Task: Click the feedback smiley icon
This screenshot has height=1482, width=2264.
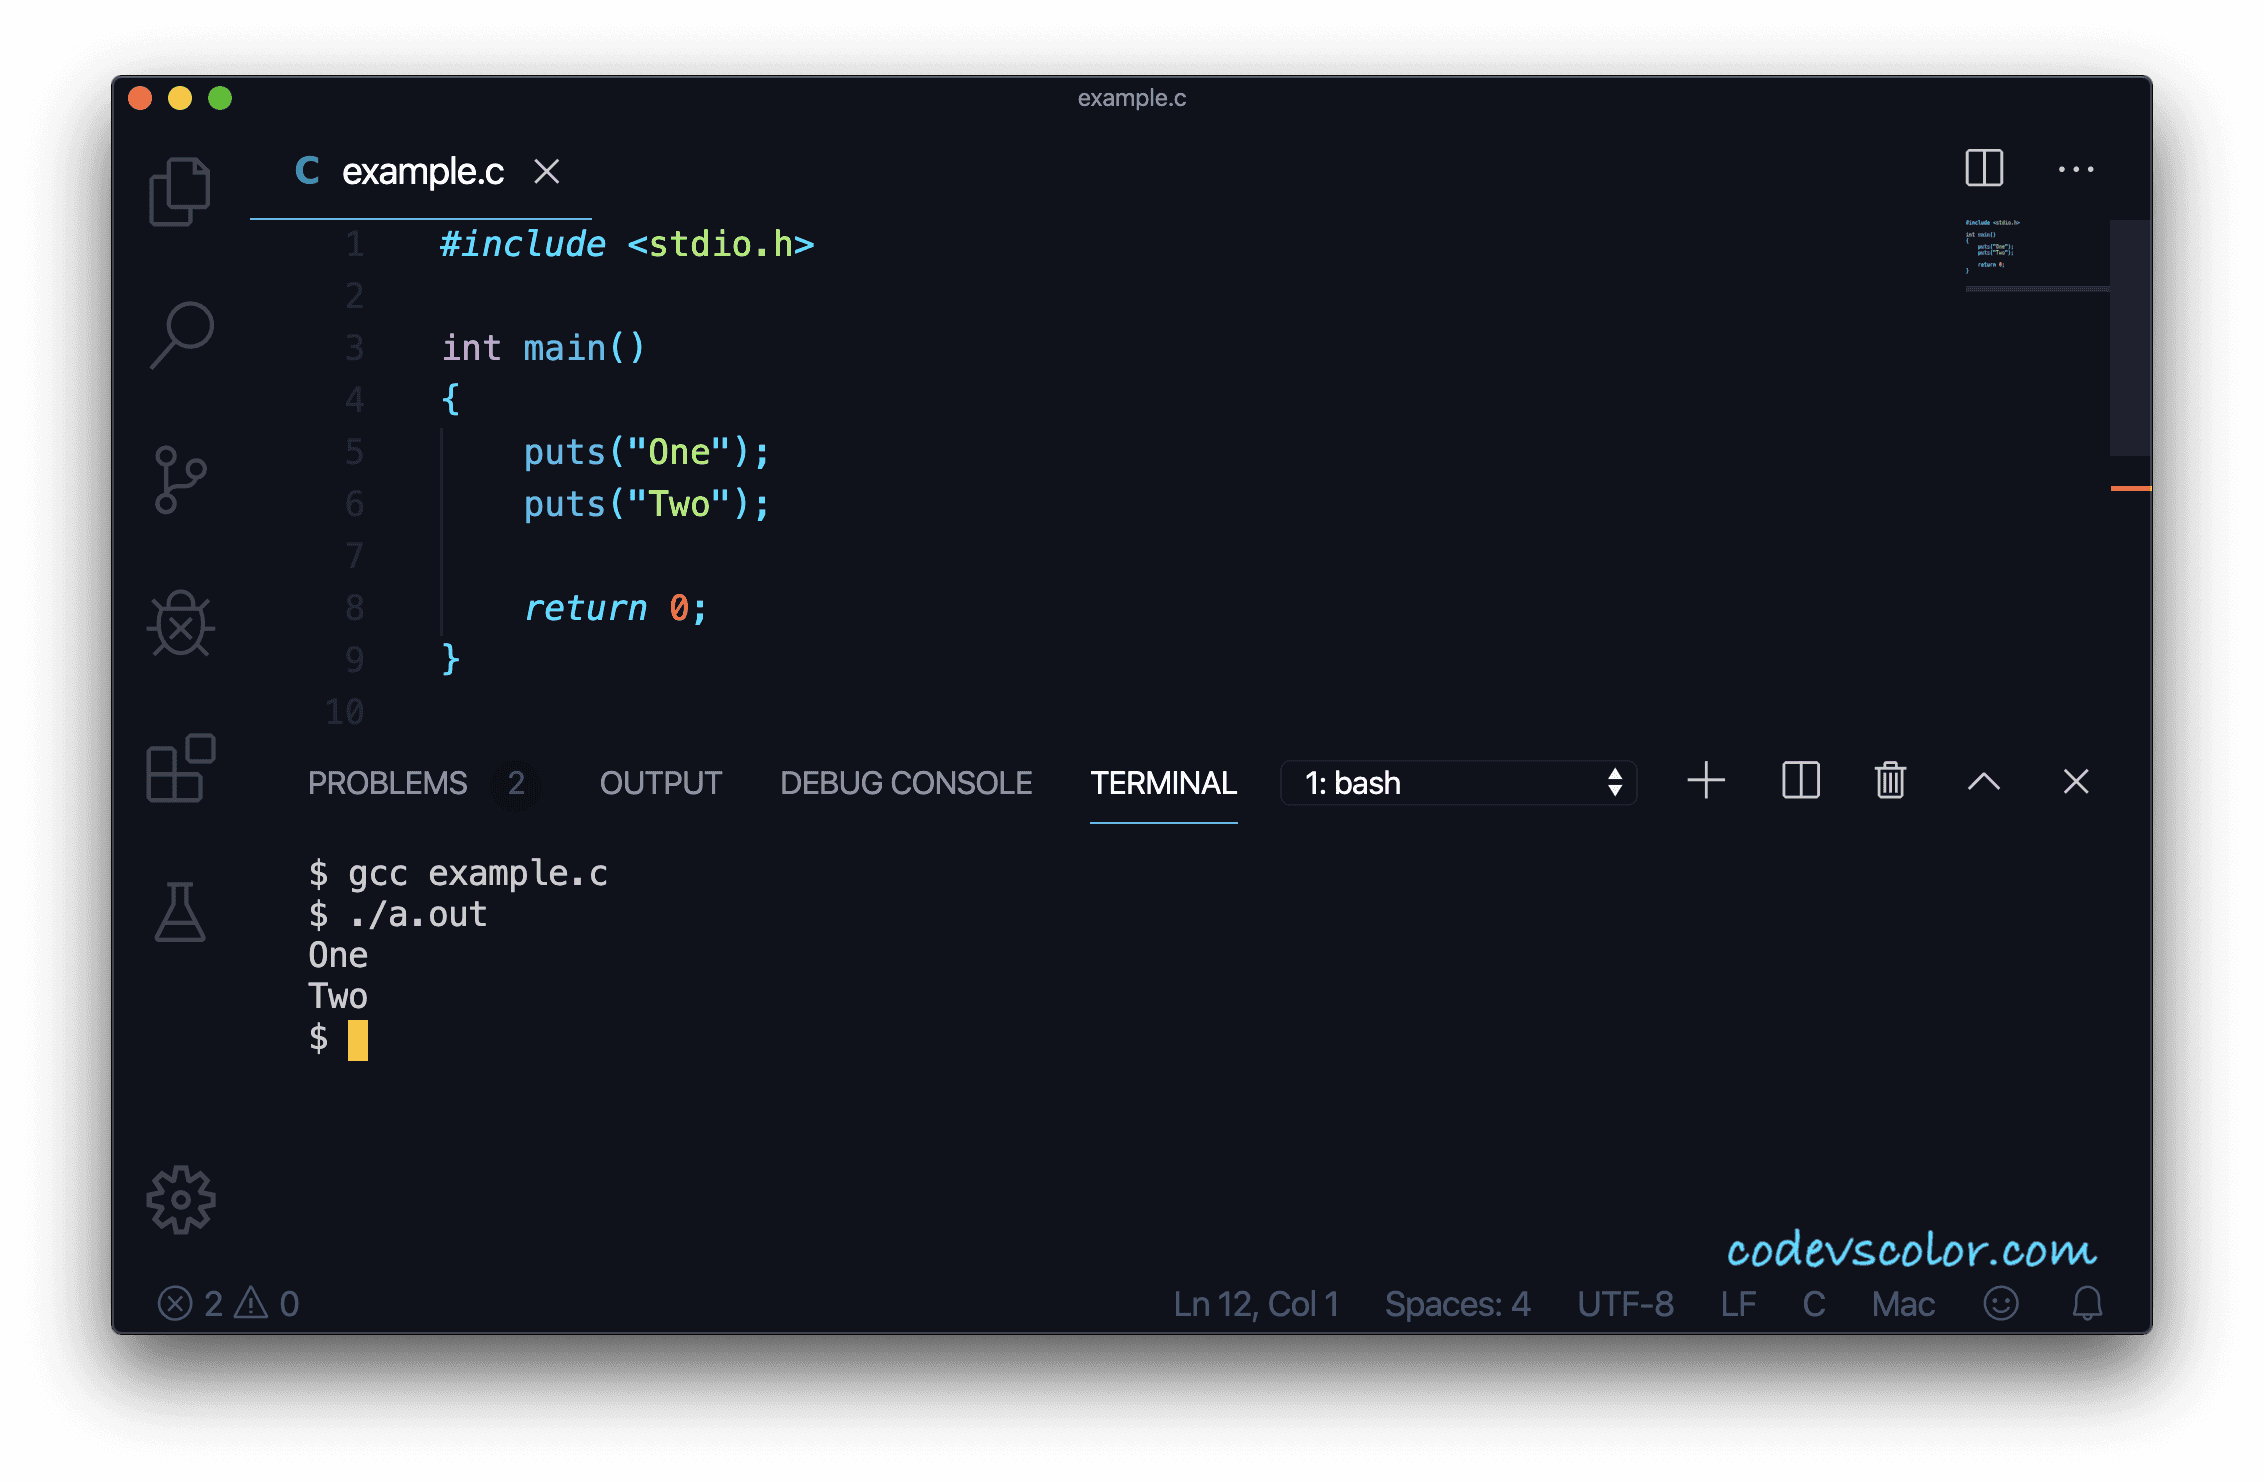Action: tap(2001, 1303)
